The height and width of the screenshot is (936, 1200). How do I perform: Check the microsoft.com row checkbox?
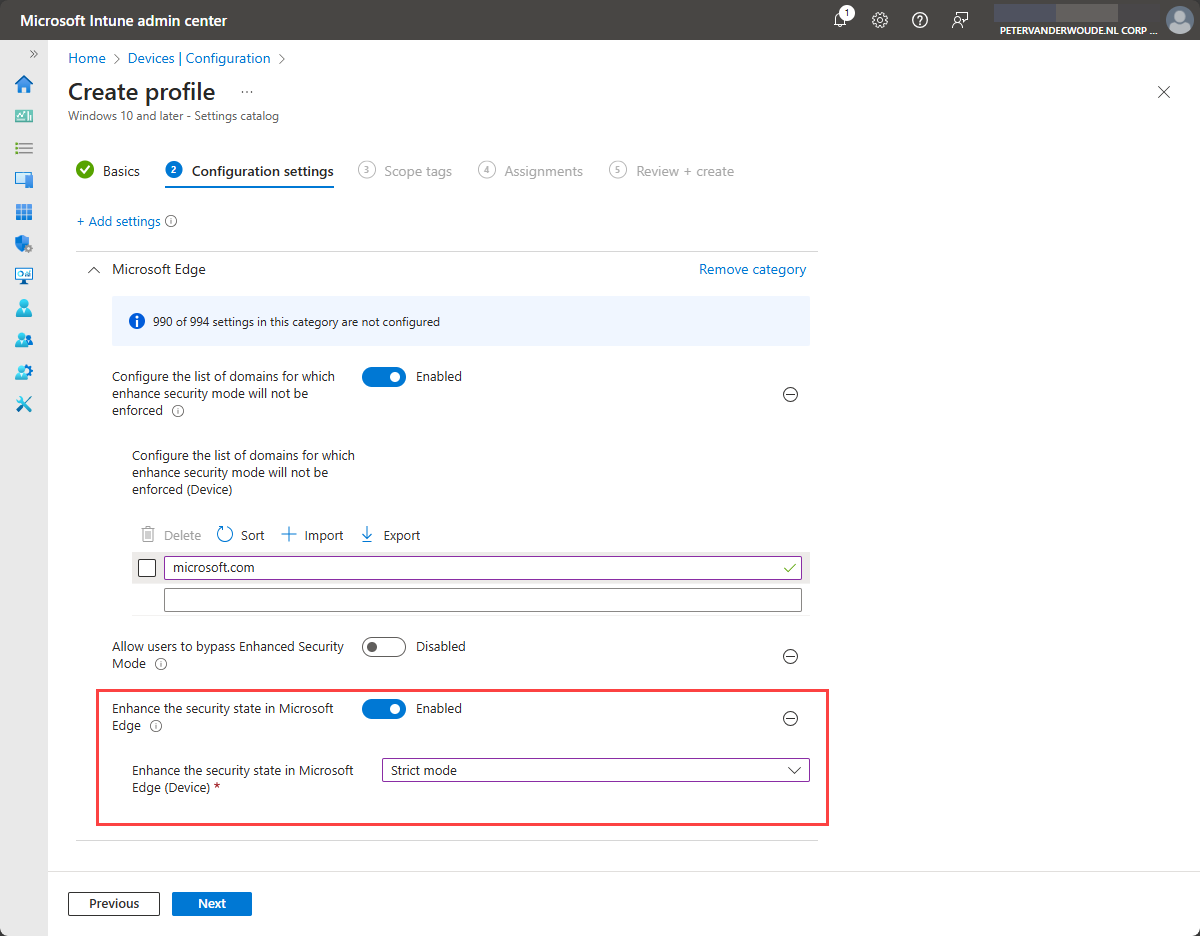pyautogui.click(x=147, y=568)
